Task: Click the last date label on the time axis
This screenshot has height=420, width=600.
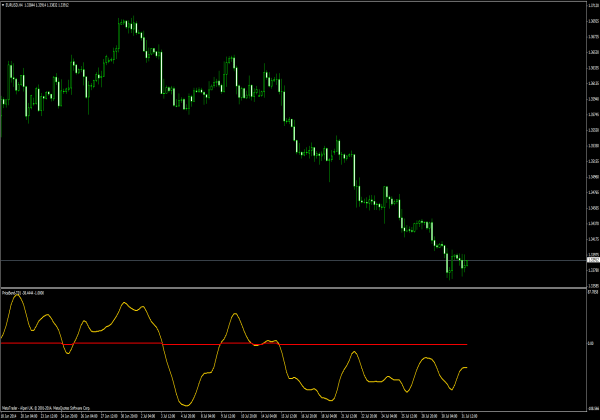Action: pyautogui.click(x=470, y=416)
